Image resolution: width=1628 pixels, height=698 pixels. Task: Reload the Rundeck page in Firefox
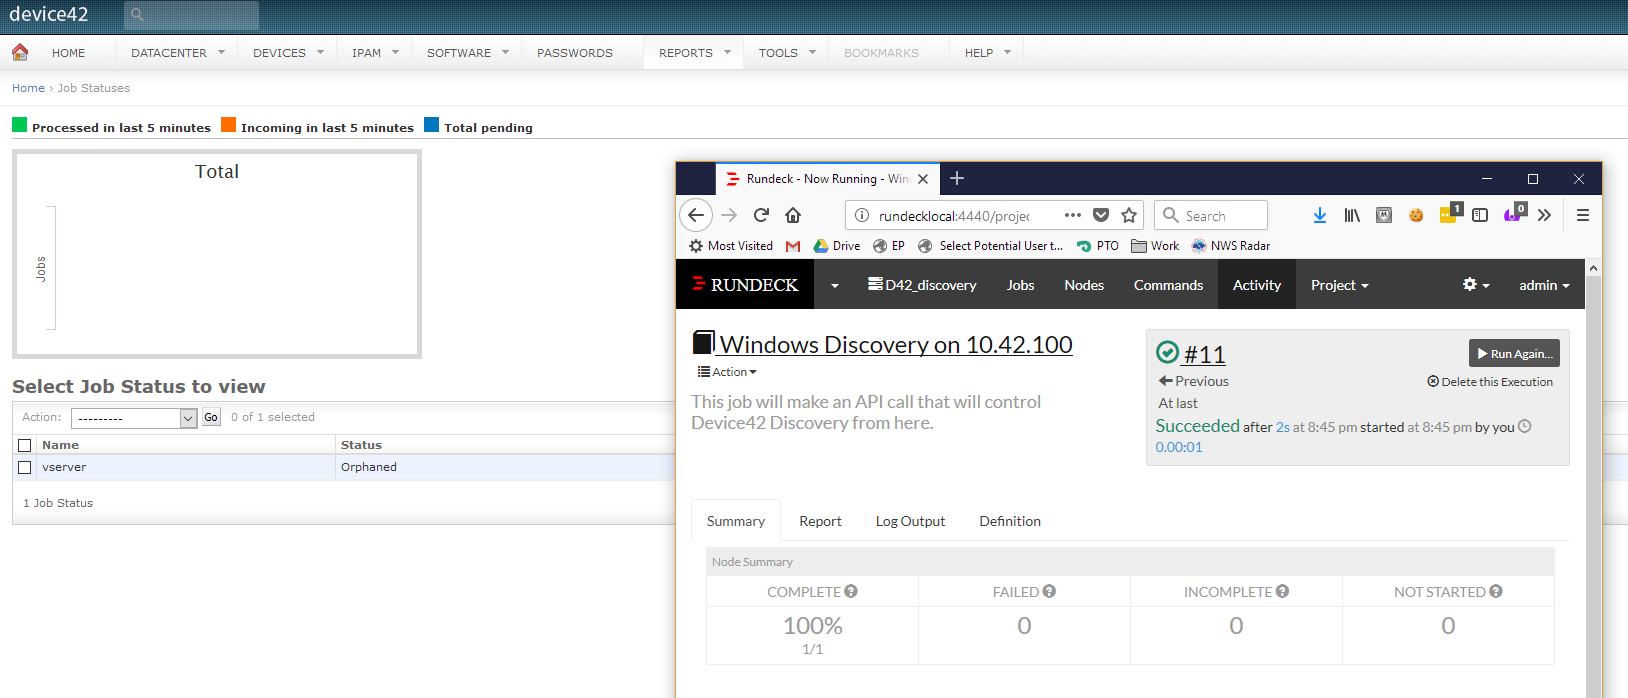[761, 215]
